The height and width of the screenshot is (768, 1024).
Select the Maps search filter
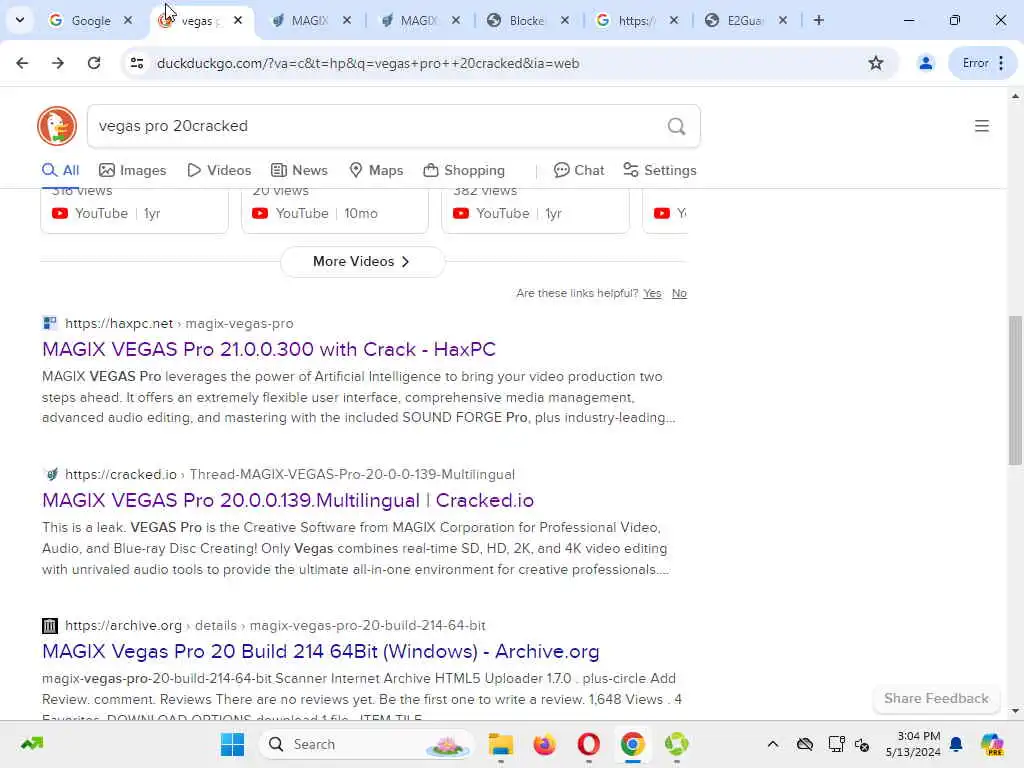tap(376, 170)
